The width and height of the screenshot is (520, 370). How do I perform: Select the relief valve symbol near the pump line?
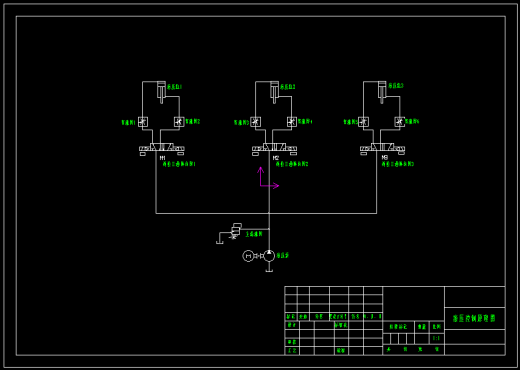coord(236,231)
